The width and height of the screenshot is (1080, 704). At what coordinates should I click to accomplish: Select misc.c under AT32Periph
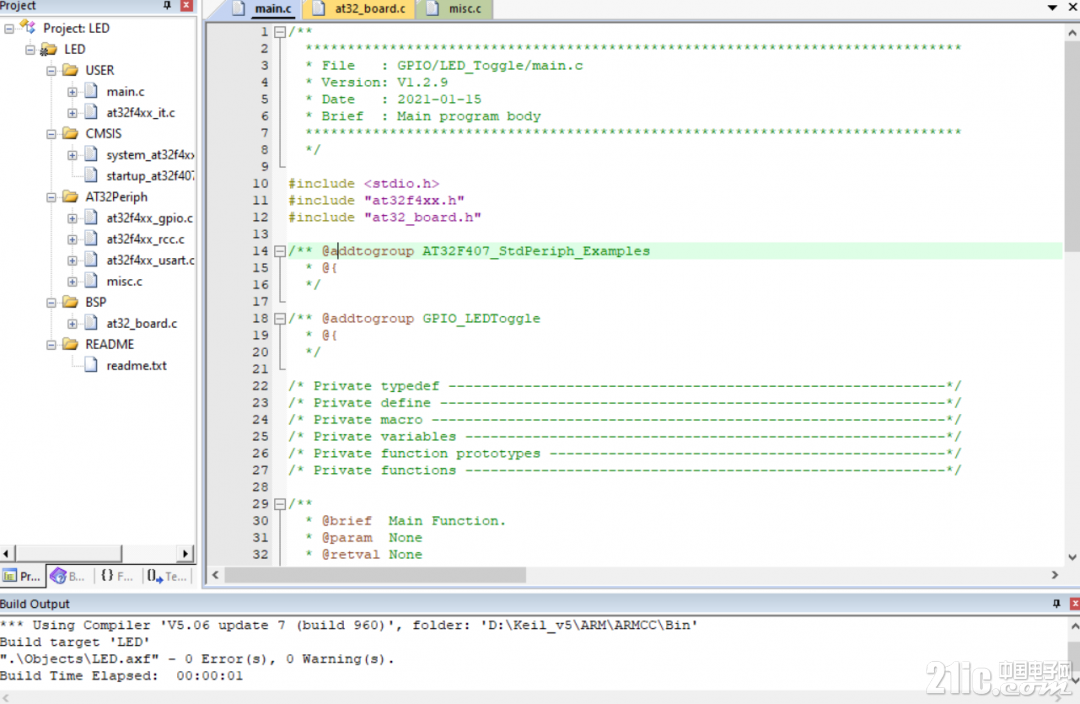pyautogui.click(x=124, y=281)
